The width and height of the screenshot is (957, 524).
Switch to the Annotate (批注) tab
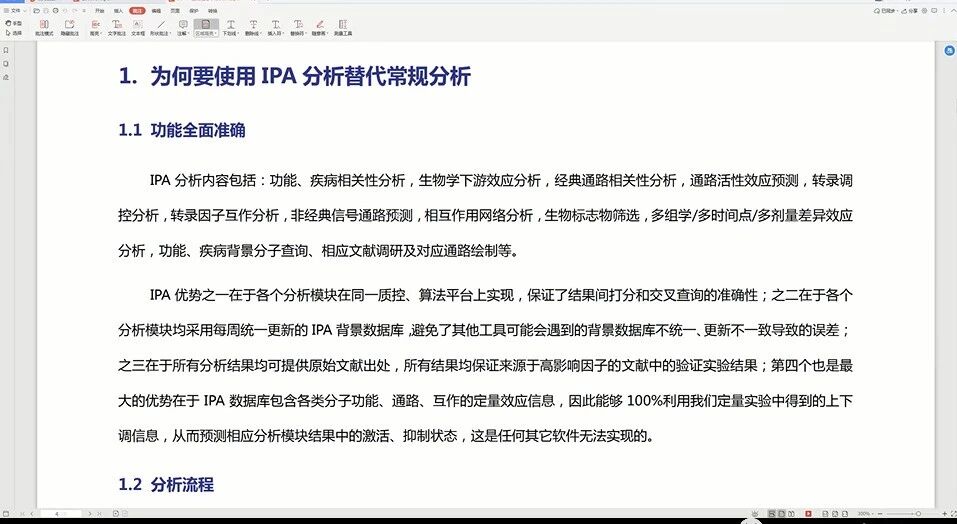137,10
